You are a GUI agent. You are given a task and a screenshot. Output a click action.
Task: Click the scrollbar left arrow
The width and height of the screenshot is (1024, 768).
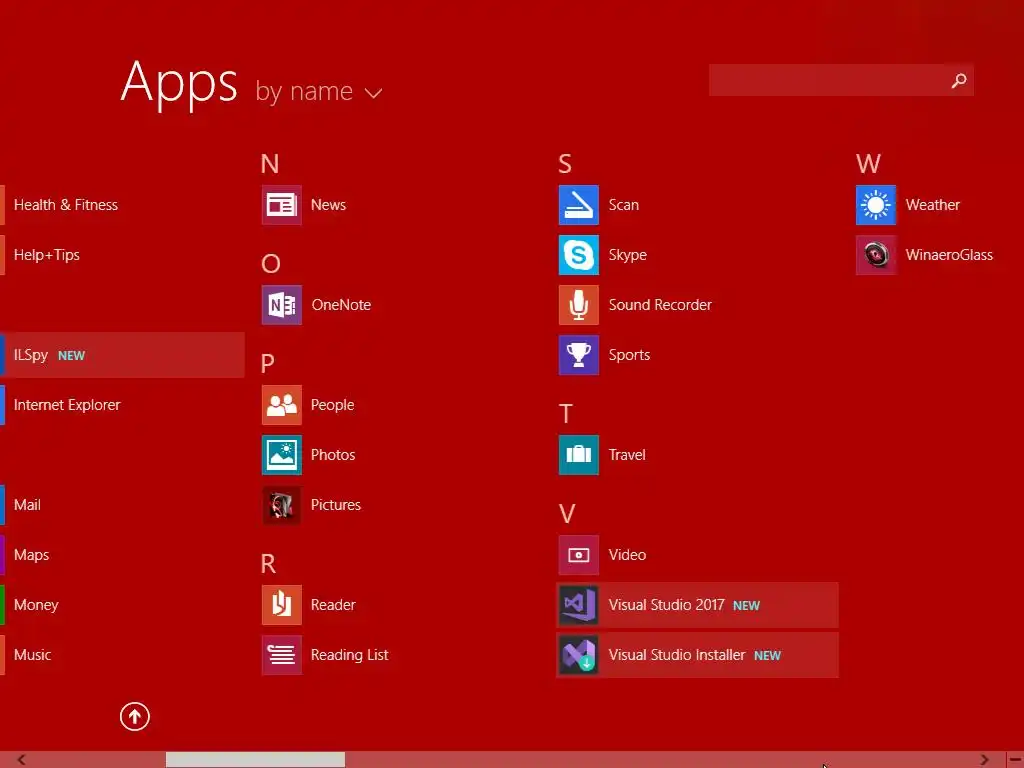pos(21,760)
